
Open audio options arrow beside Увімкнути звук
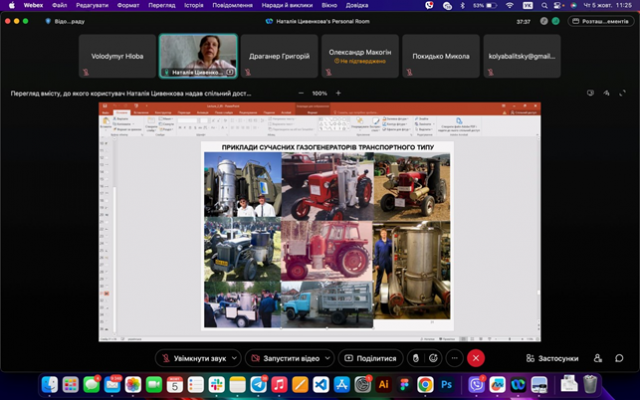[x=234, y=358]
